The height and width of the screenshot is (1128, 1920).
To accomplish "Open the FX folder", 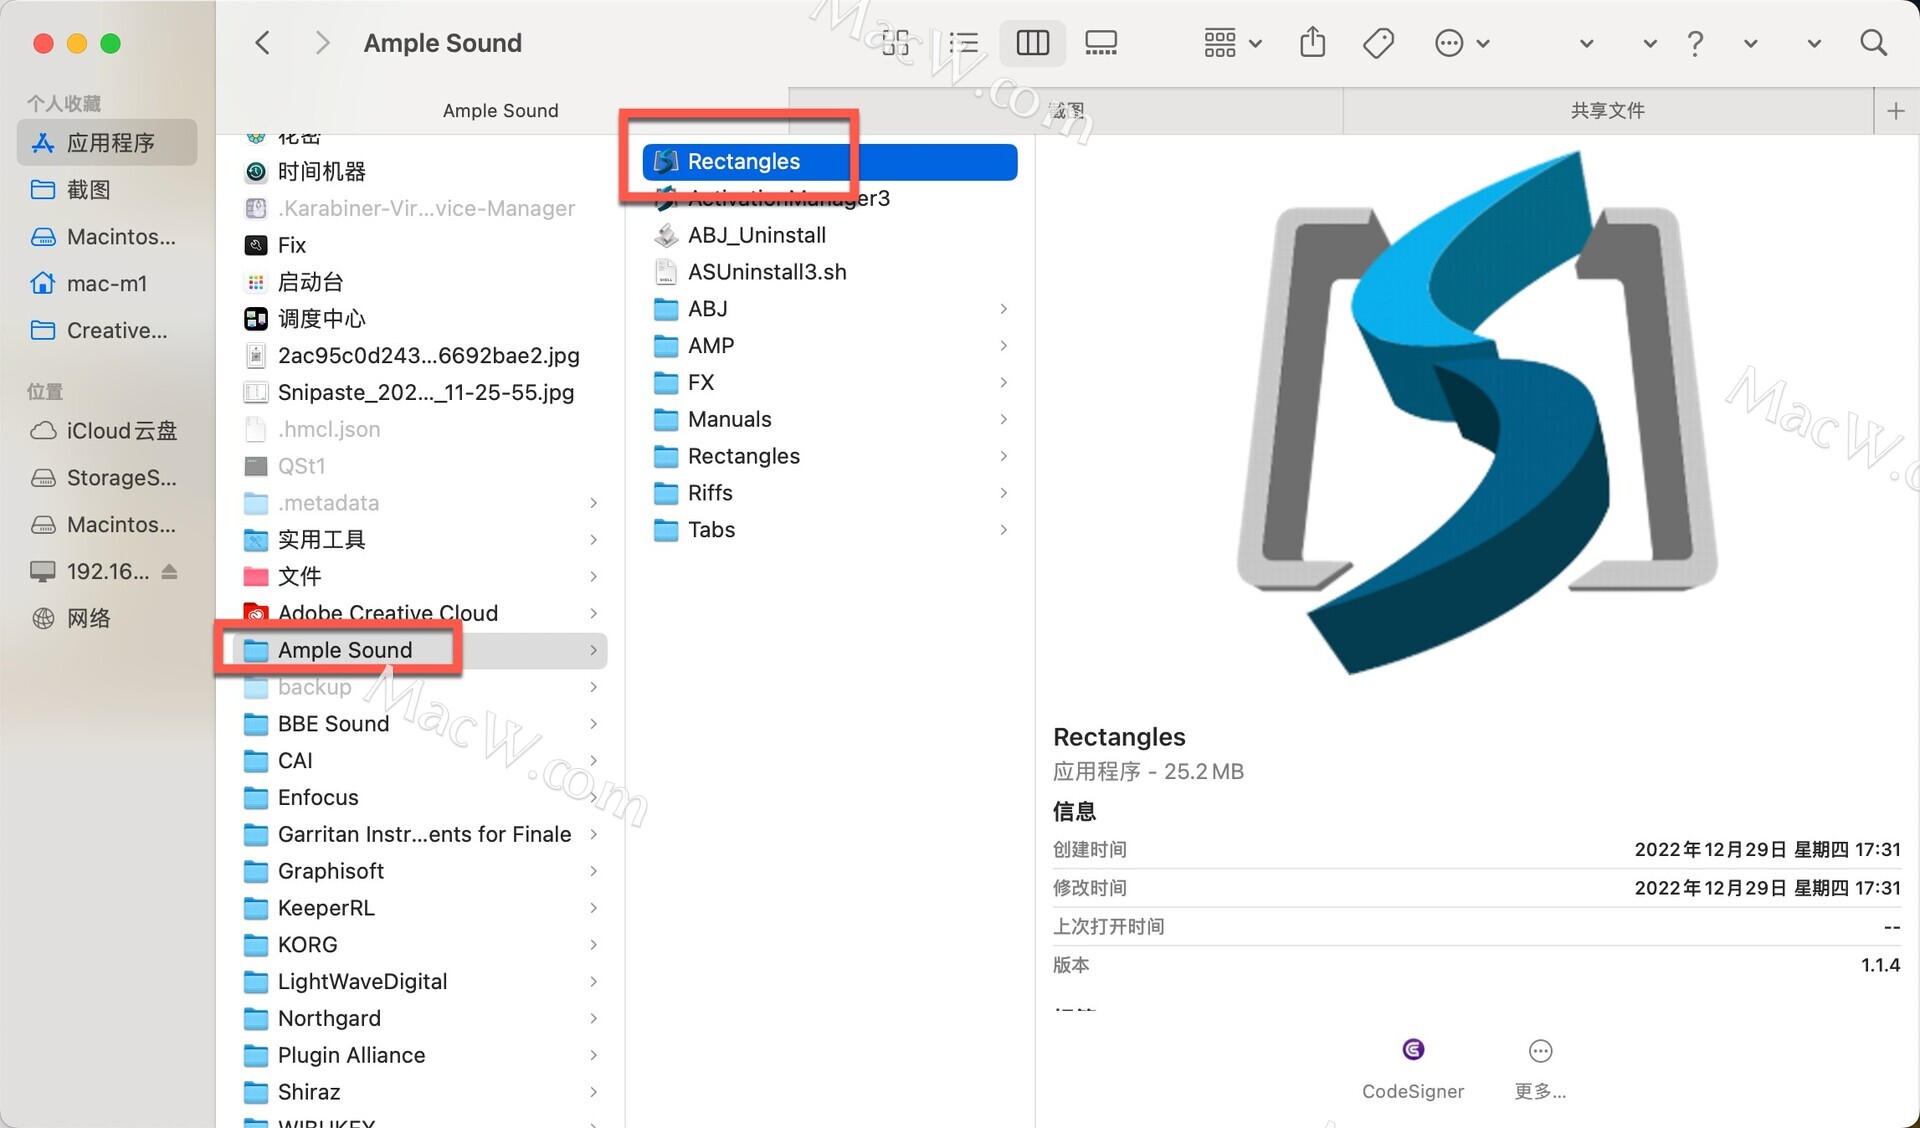I will coord(830,383).
